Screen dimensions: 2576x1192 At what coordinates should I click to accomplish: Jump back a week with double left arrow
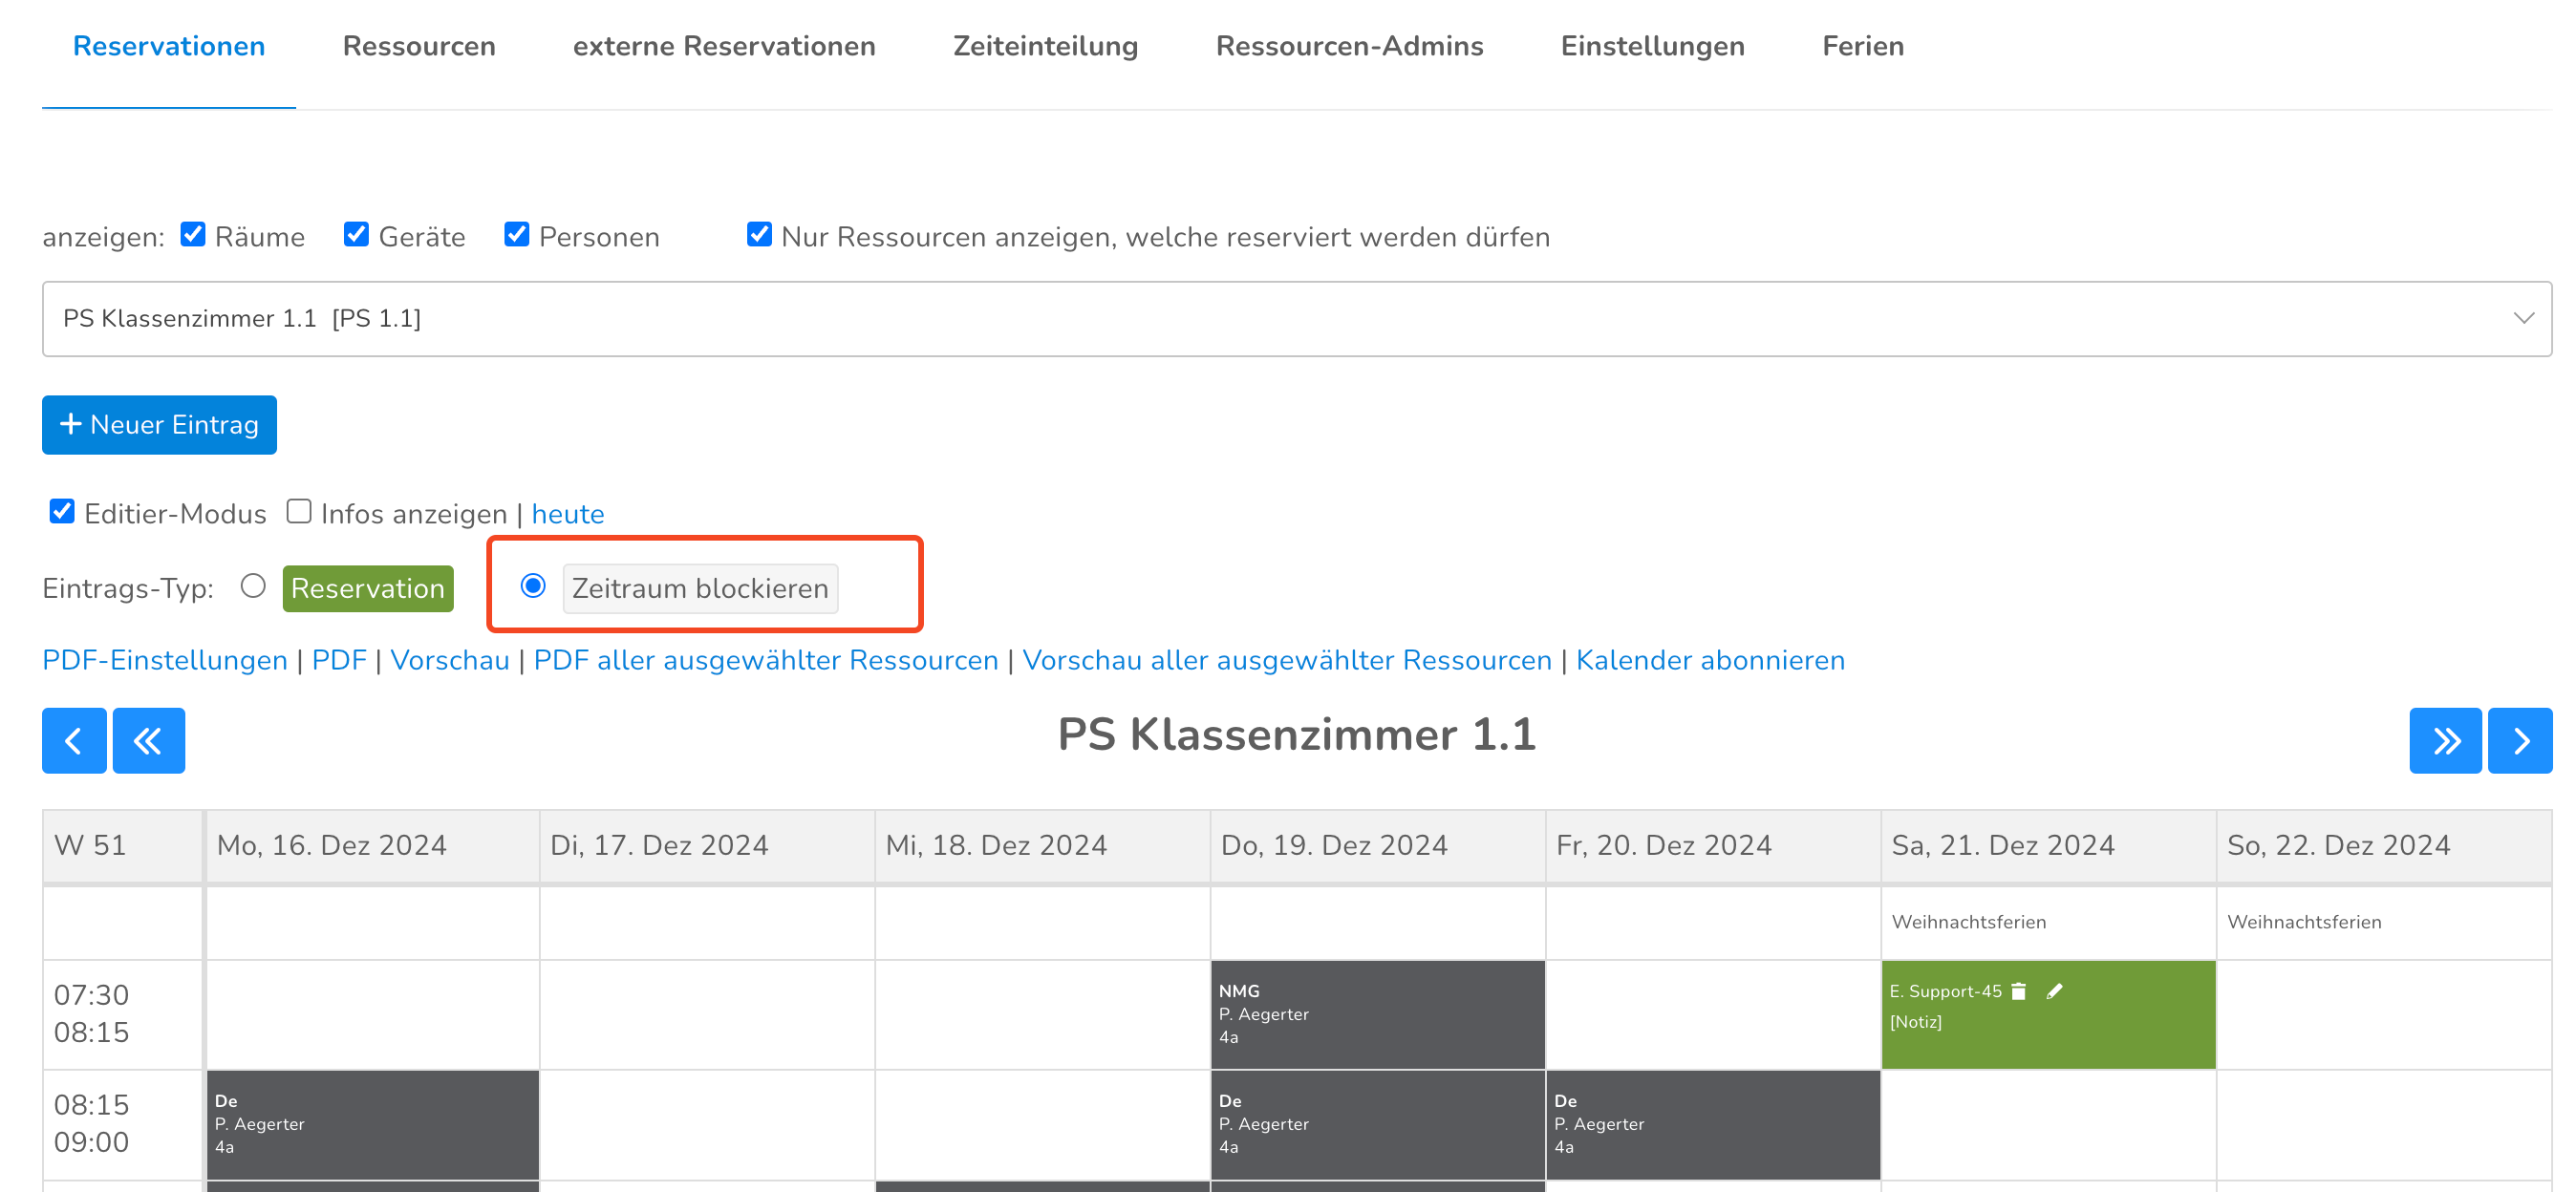(x=148, y=741)
